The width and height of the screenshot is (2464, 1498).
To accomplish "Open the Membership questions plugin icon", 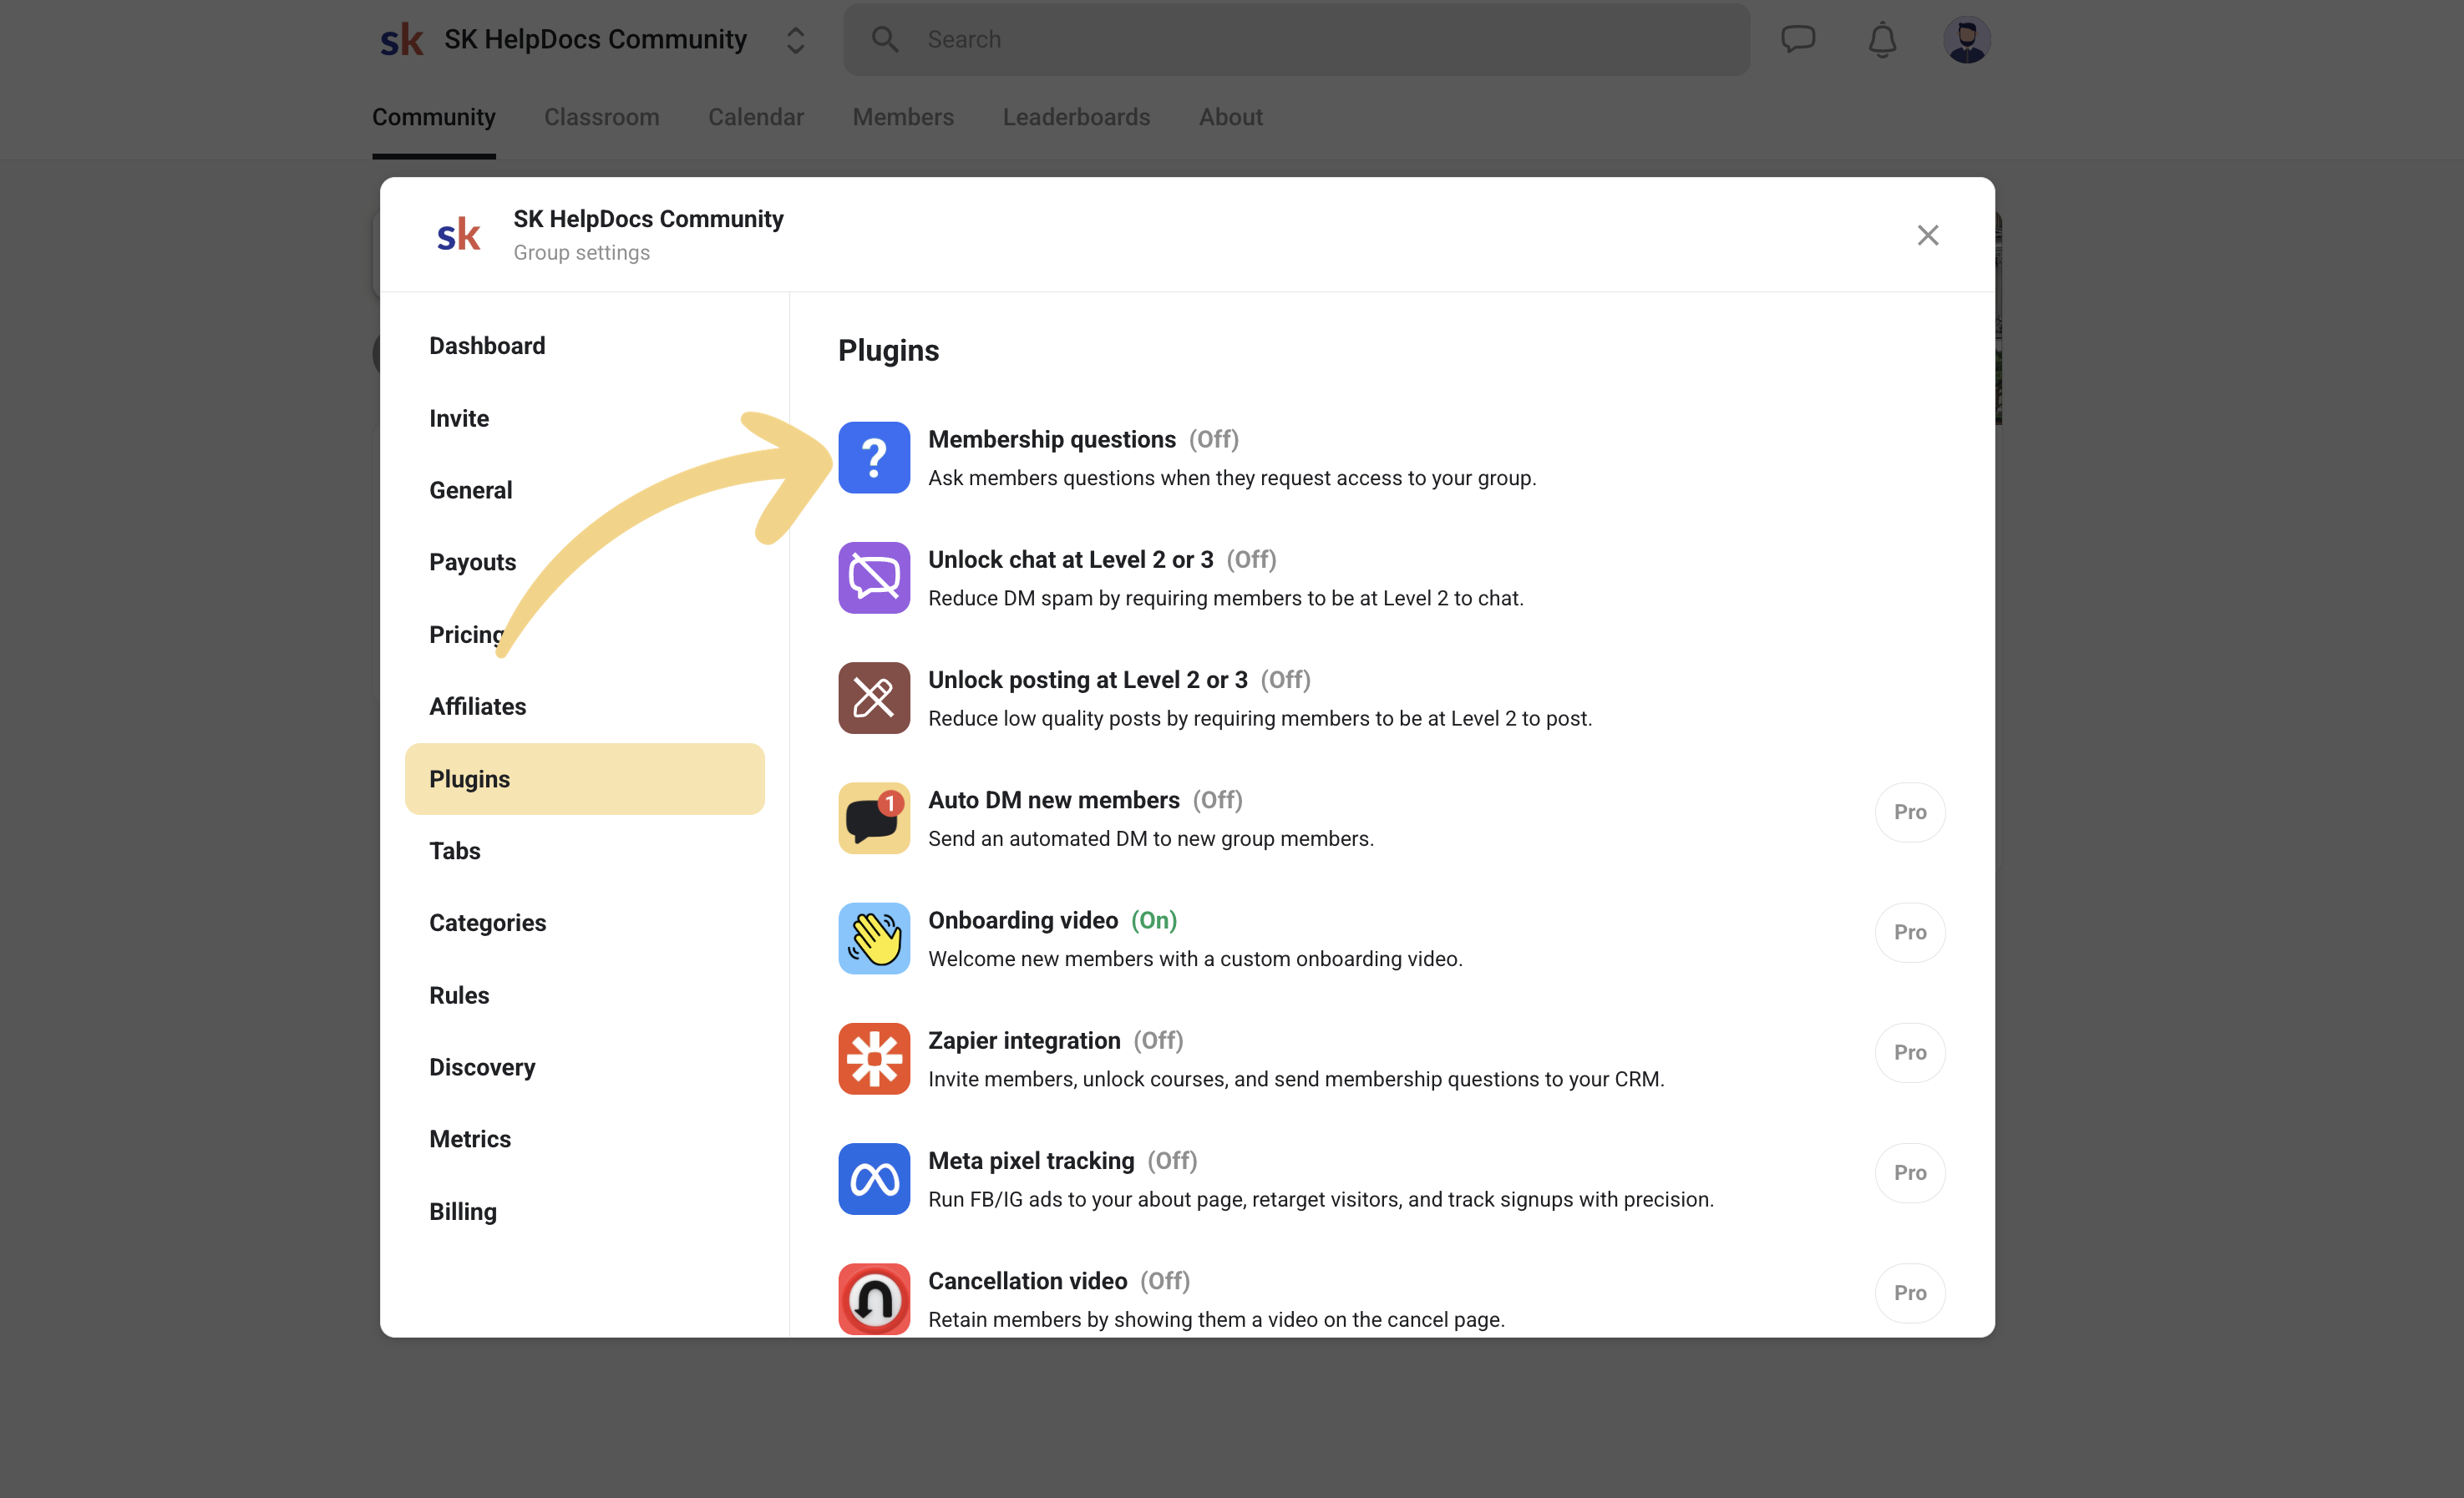I will coord(874,458).
